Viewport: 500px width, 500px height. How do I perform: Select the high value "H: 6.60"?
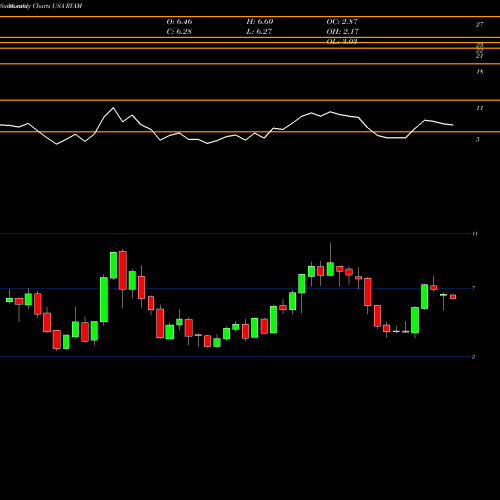(x=260, y=22)
